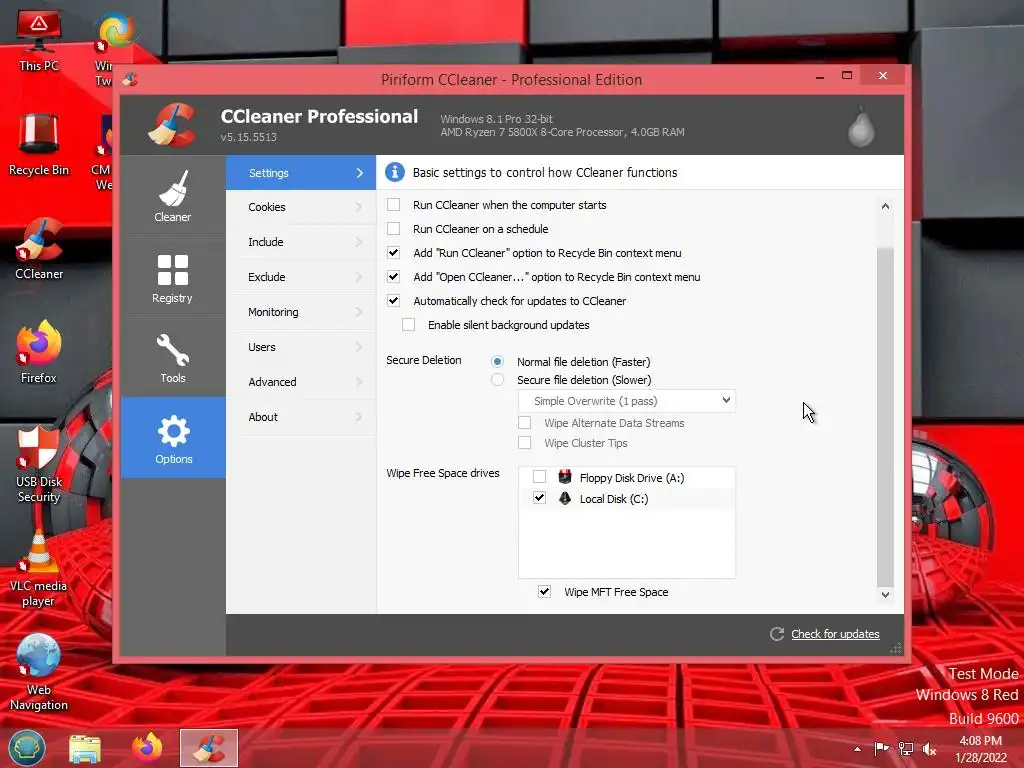This screenshot has height=768, width=1024.
Task: Select Secure file deletion (Slower)
Action: pyautogui.click(x=498, y=379)
